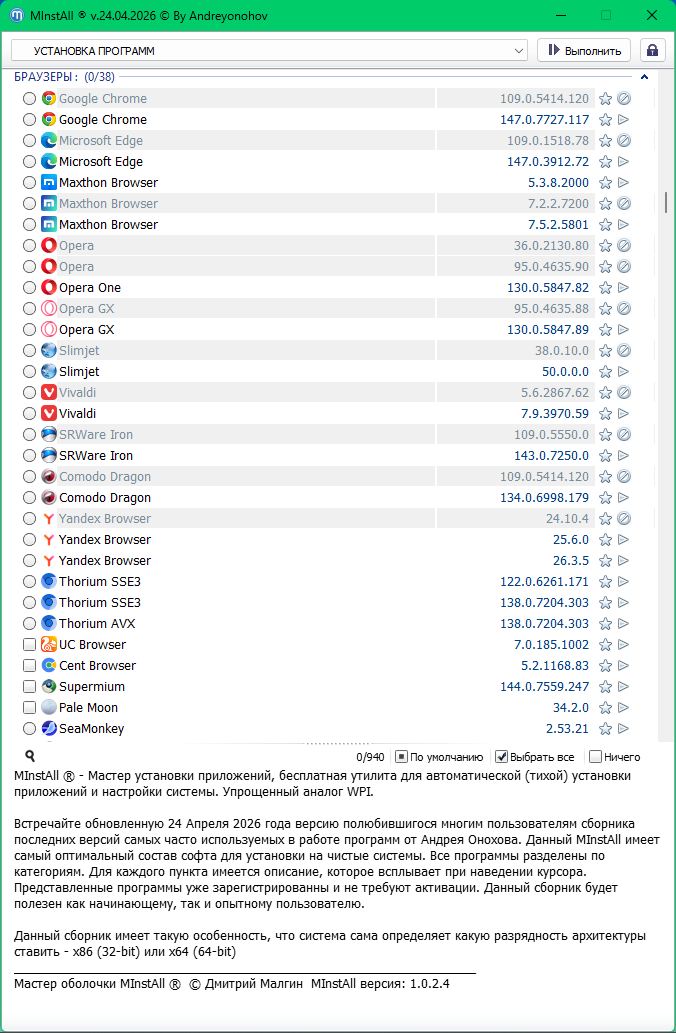
Task: Click the Выполнить button
Action: point(584,50)
